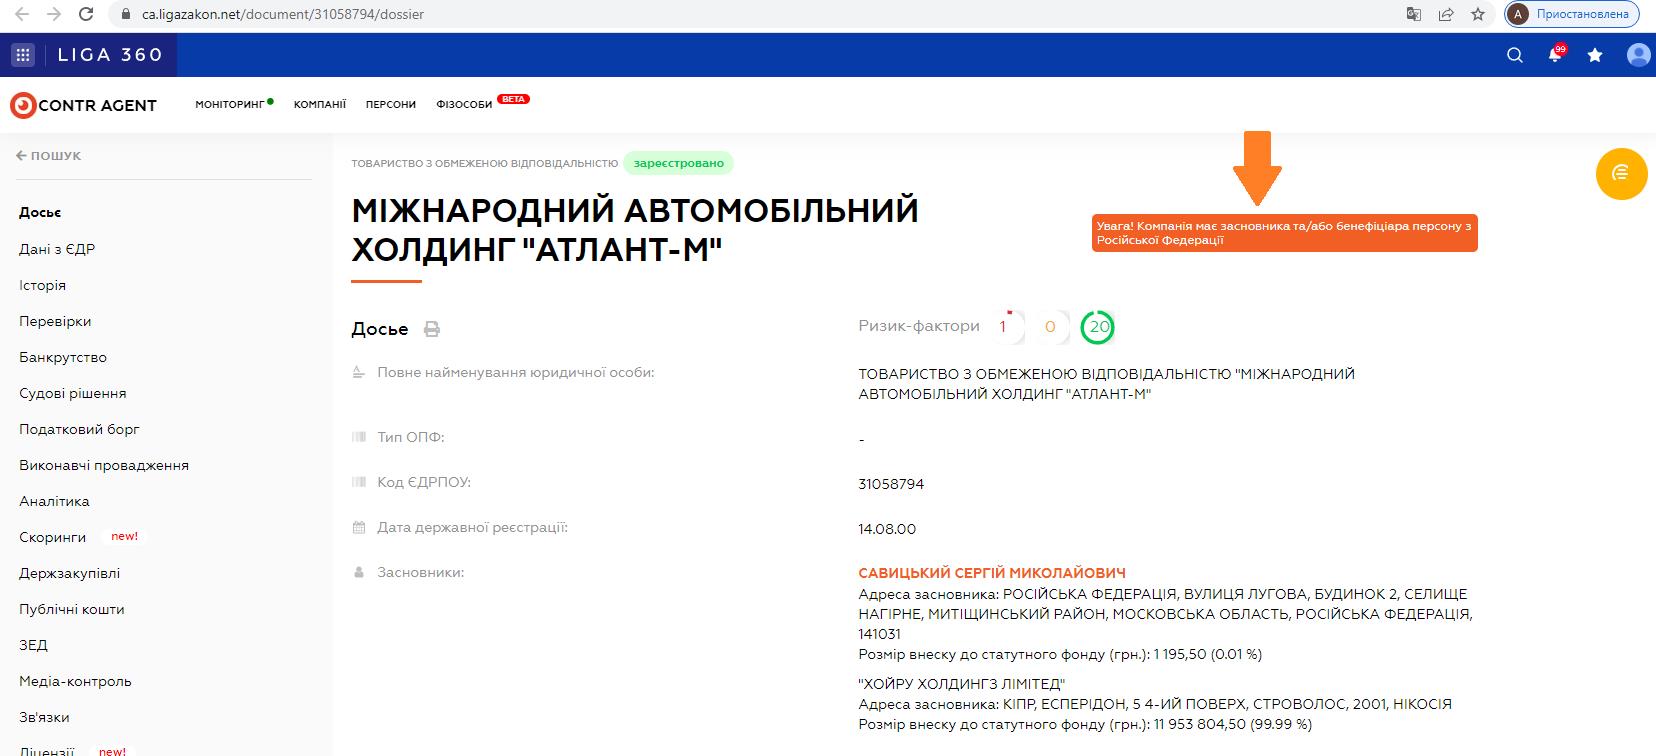Open founder link Савицький Сергій Миколайович
This screenshot has width=1656, height=756.
[x=992, y=573]
